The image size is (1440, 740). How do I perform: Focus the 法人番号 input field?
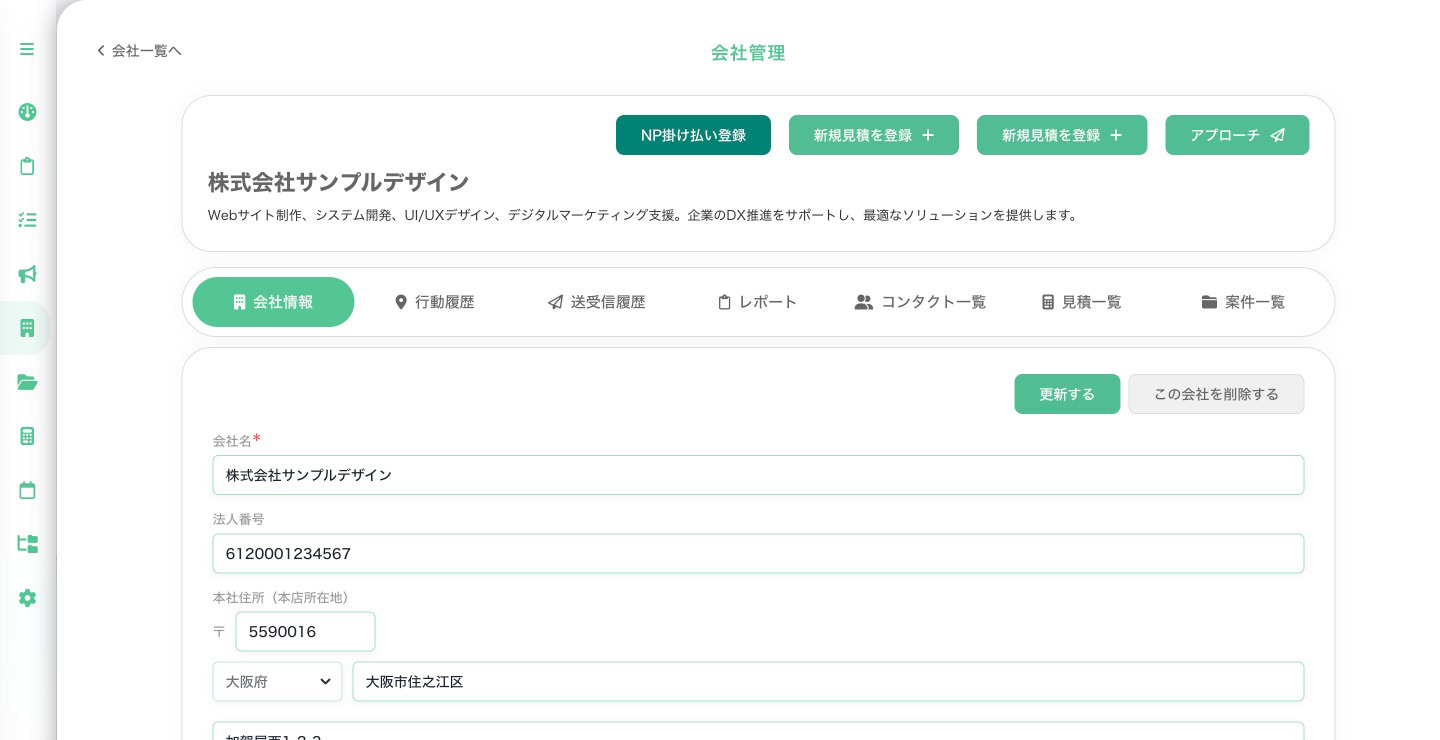(758, 553)
